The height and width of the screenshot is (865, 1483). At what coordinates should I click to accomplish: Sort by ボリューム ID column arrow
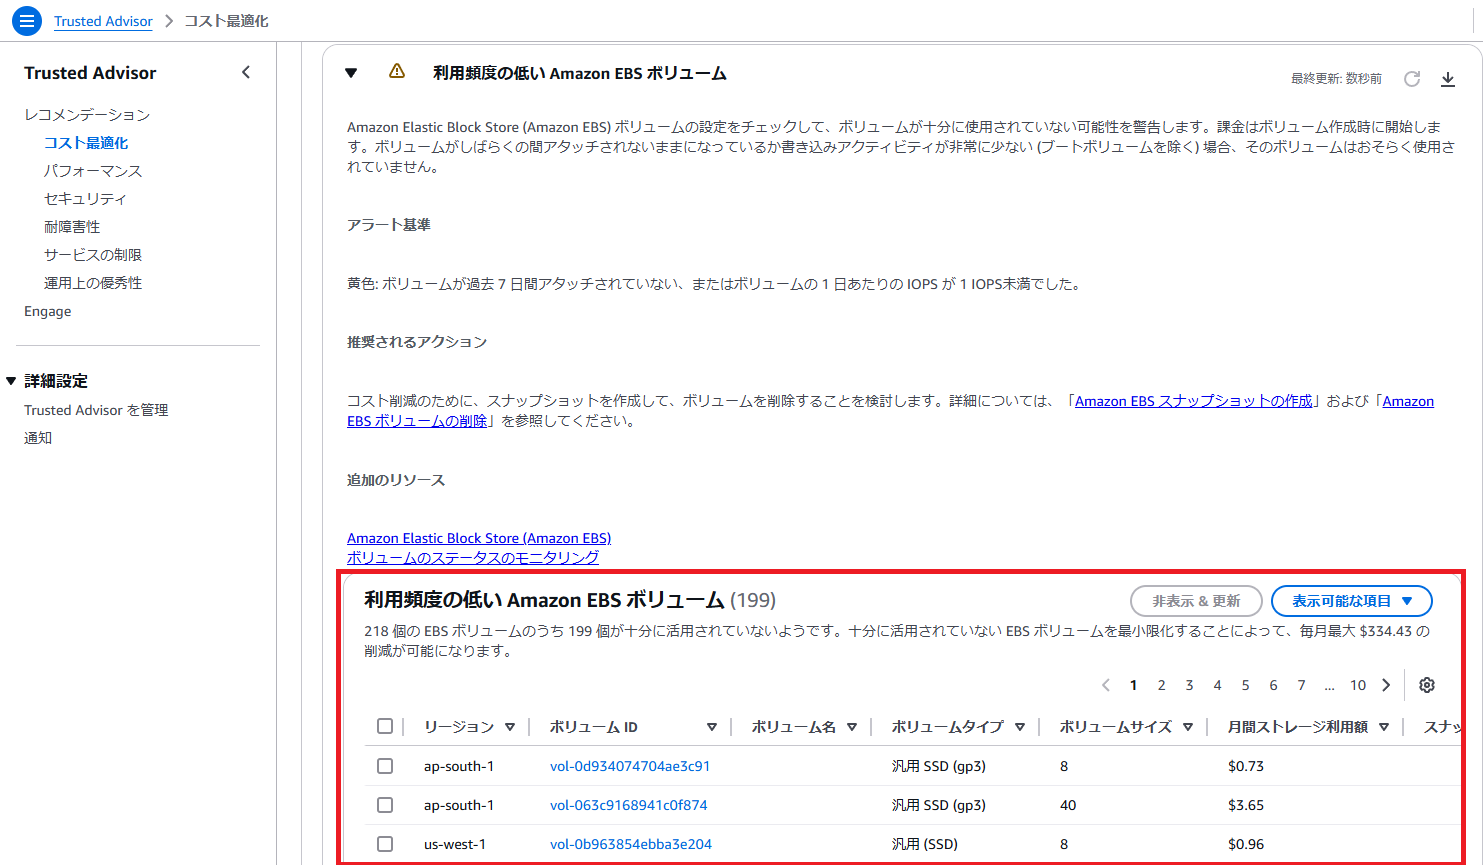coord(712,727)
